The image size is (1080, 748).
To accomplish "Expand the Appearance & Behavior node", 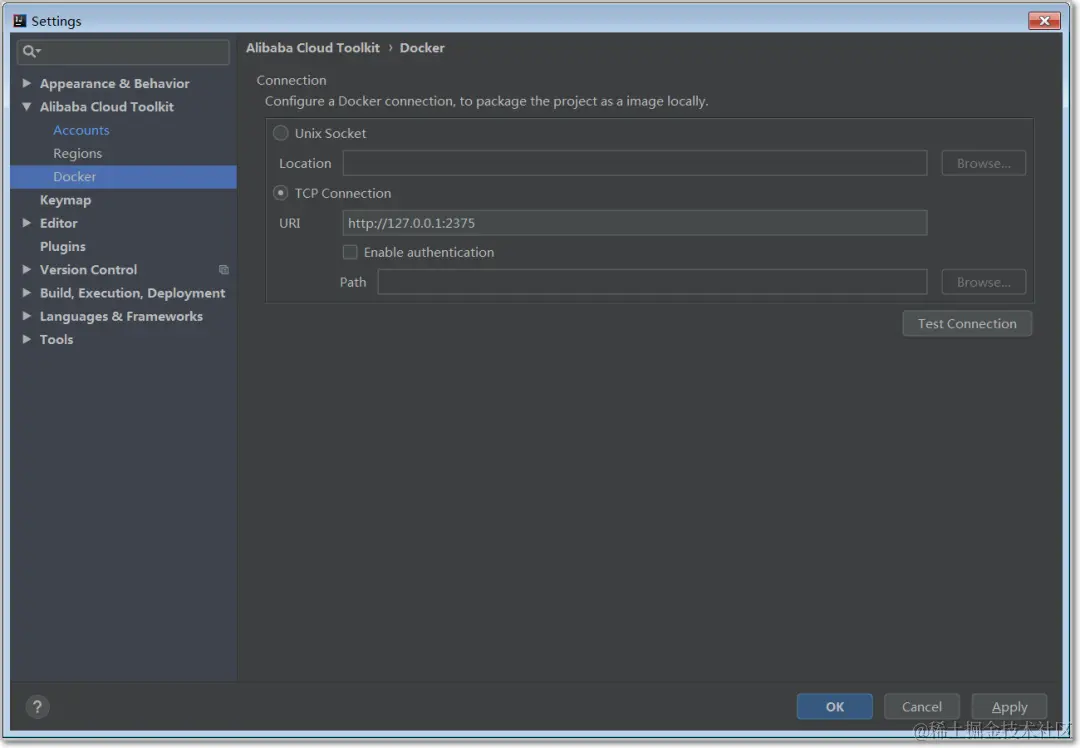I will pyautogui.click(x=26, y=83).
